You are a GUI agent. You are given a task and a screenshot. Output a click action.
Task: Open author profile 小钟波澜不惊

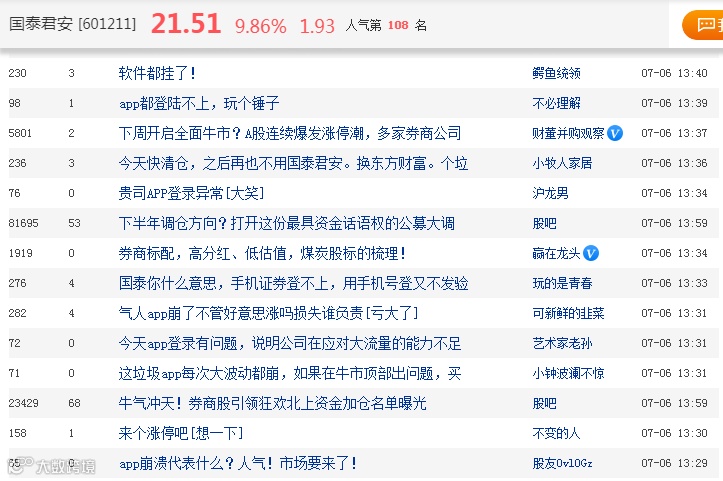click(568, 373)
